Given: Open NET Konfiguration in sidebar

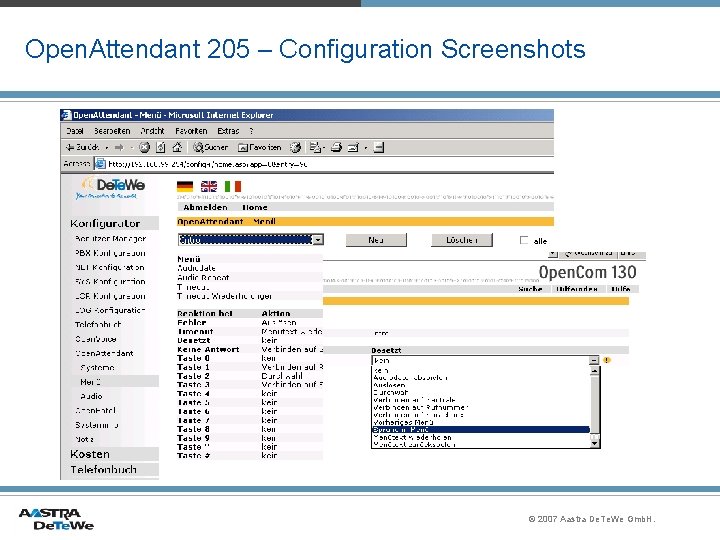Looking at the screenshot, I should tap(110, 267).
